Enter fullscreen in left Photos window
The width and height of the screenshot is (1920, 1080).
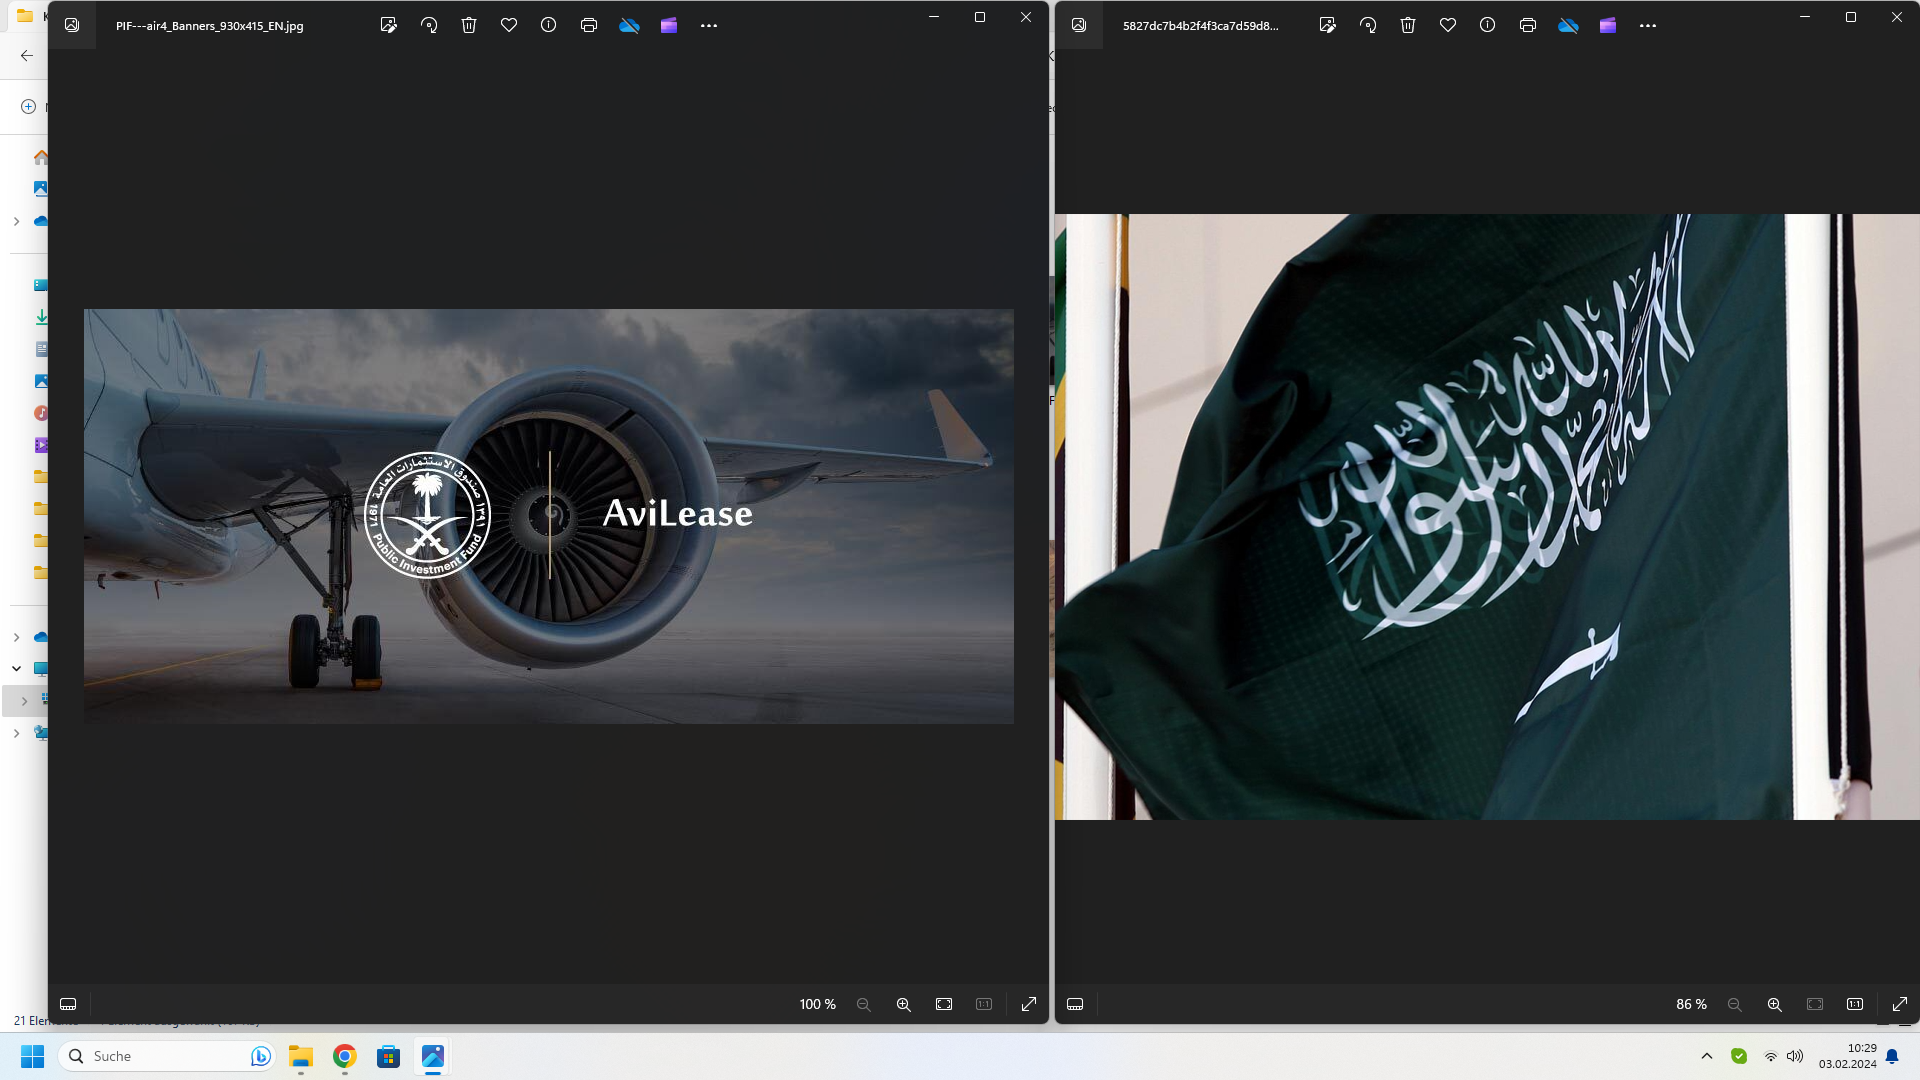coord(1029,1004)
